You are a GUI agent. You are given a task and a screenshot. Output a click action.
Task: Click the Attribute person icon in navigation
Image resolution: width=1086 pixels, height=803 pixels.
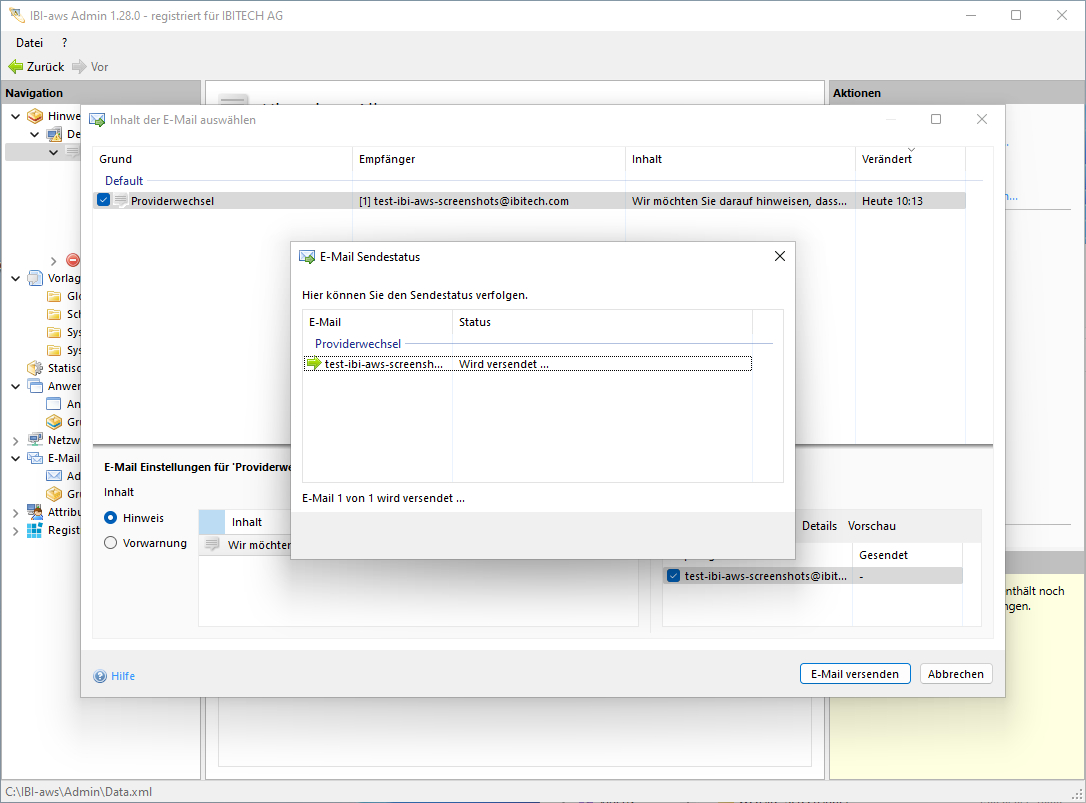pos(36,512)
